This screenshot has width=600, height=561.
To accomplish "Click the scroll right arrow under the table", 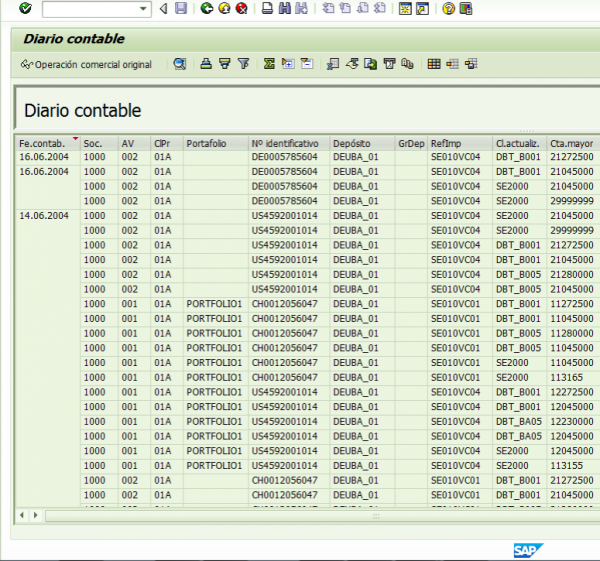I will (x=35, y=515).
